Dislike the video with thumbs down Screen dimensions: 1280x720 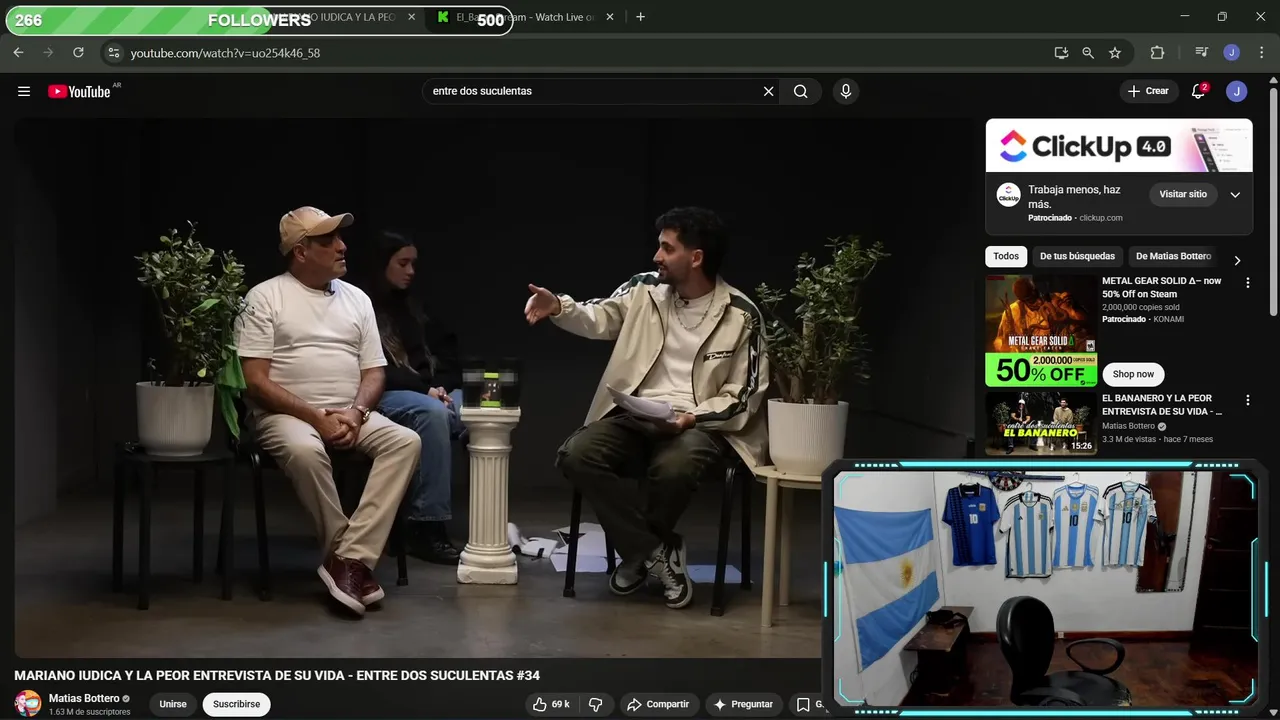595,704
